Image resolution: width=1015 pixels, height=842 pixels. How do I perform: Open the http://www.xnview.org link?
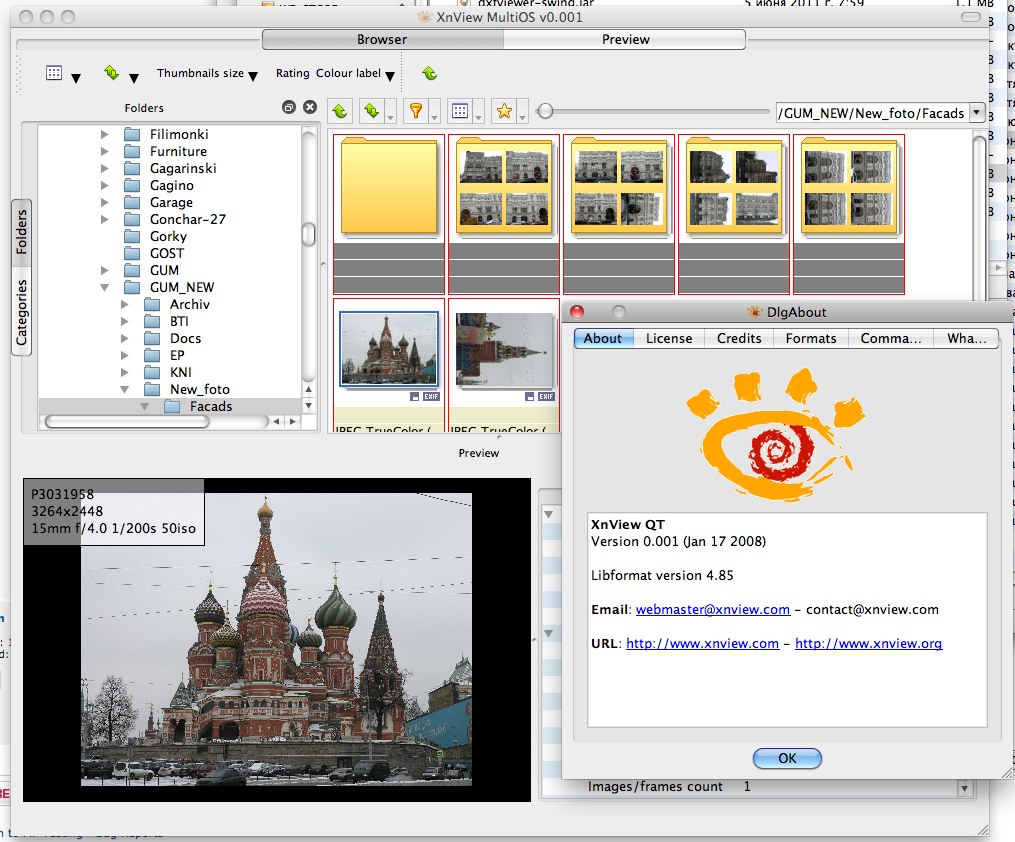coord(869,643)
